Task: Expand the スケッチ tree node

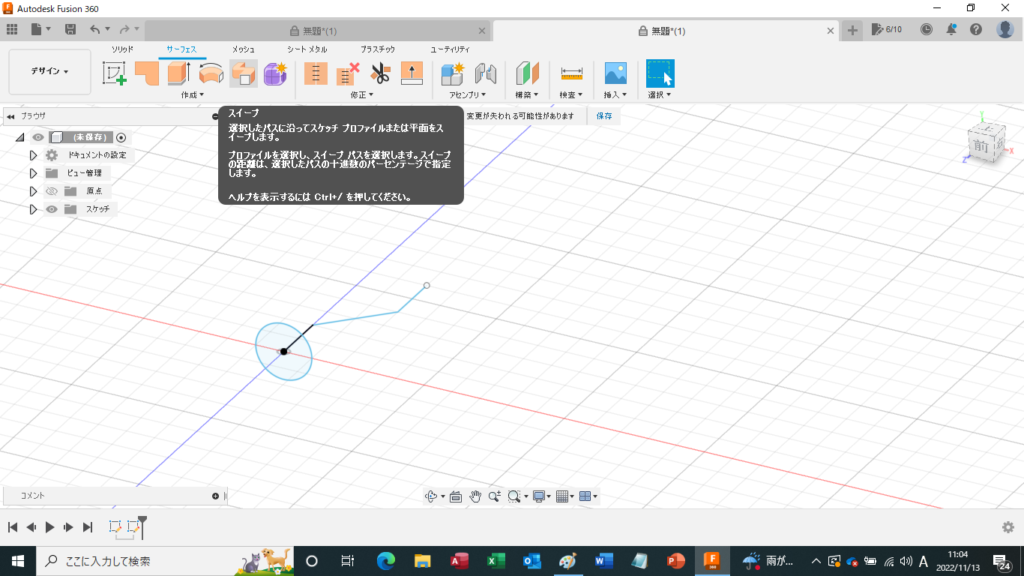Action: (x=33, y=209)
